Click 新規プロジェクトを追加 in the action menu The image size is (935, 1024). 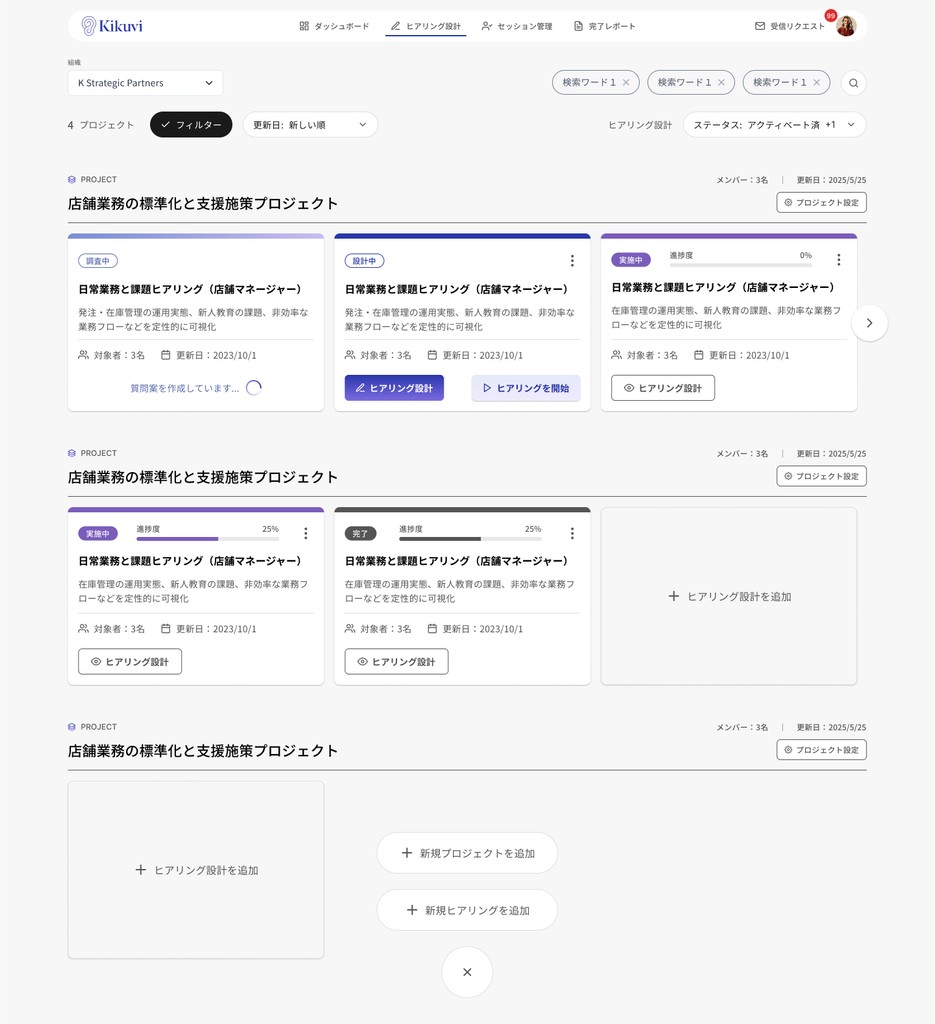tap(467, 852)
